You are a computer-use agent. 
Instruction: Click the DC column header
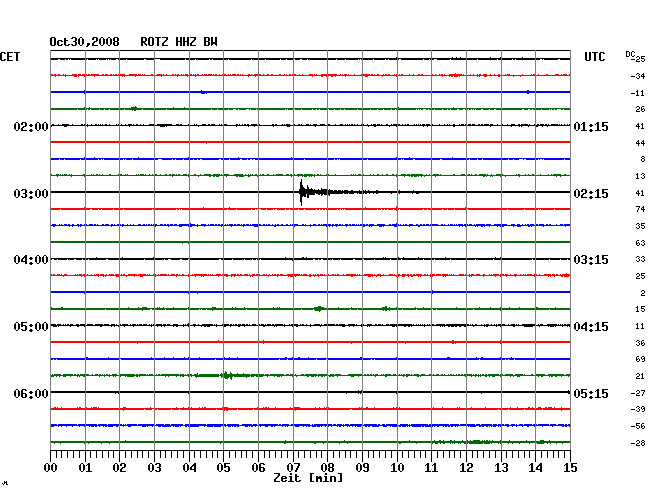630,54
